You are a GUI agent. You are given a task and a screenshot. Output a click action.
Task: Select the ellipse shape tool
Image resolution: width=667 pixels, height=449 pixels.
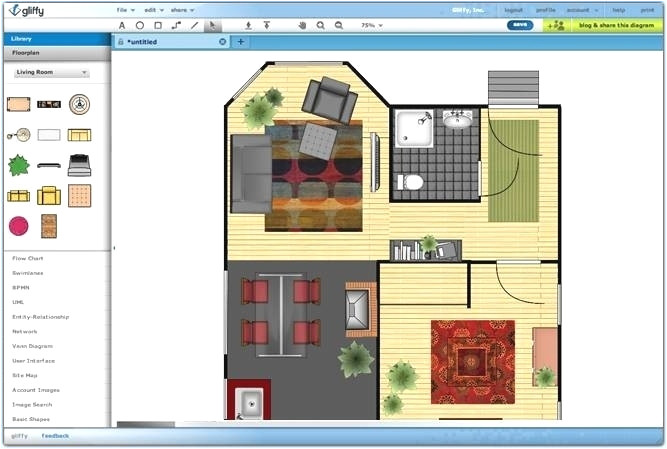pyautogui.click(x=140, y=25)
